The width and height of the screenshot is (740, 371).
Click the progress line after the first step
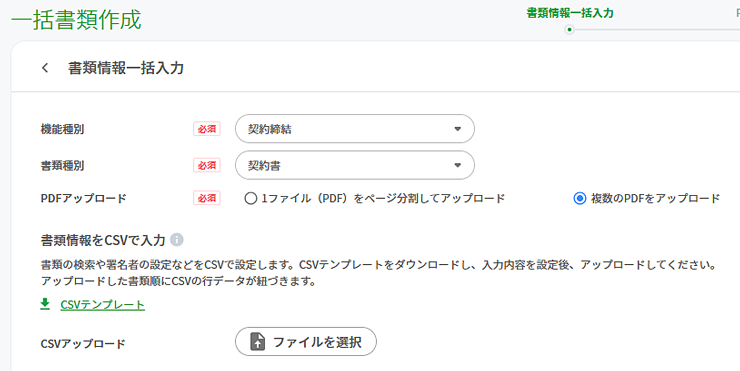(657, 30)
